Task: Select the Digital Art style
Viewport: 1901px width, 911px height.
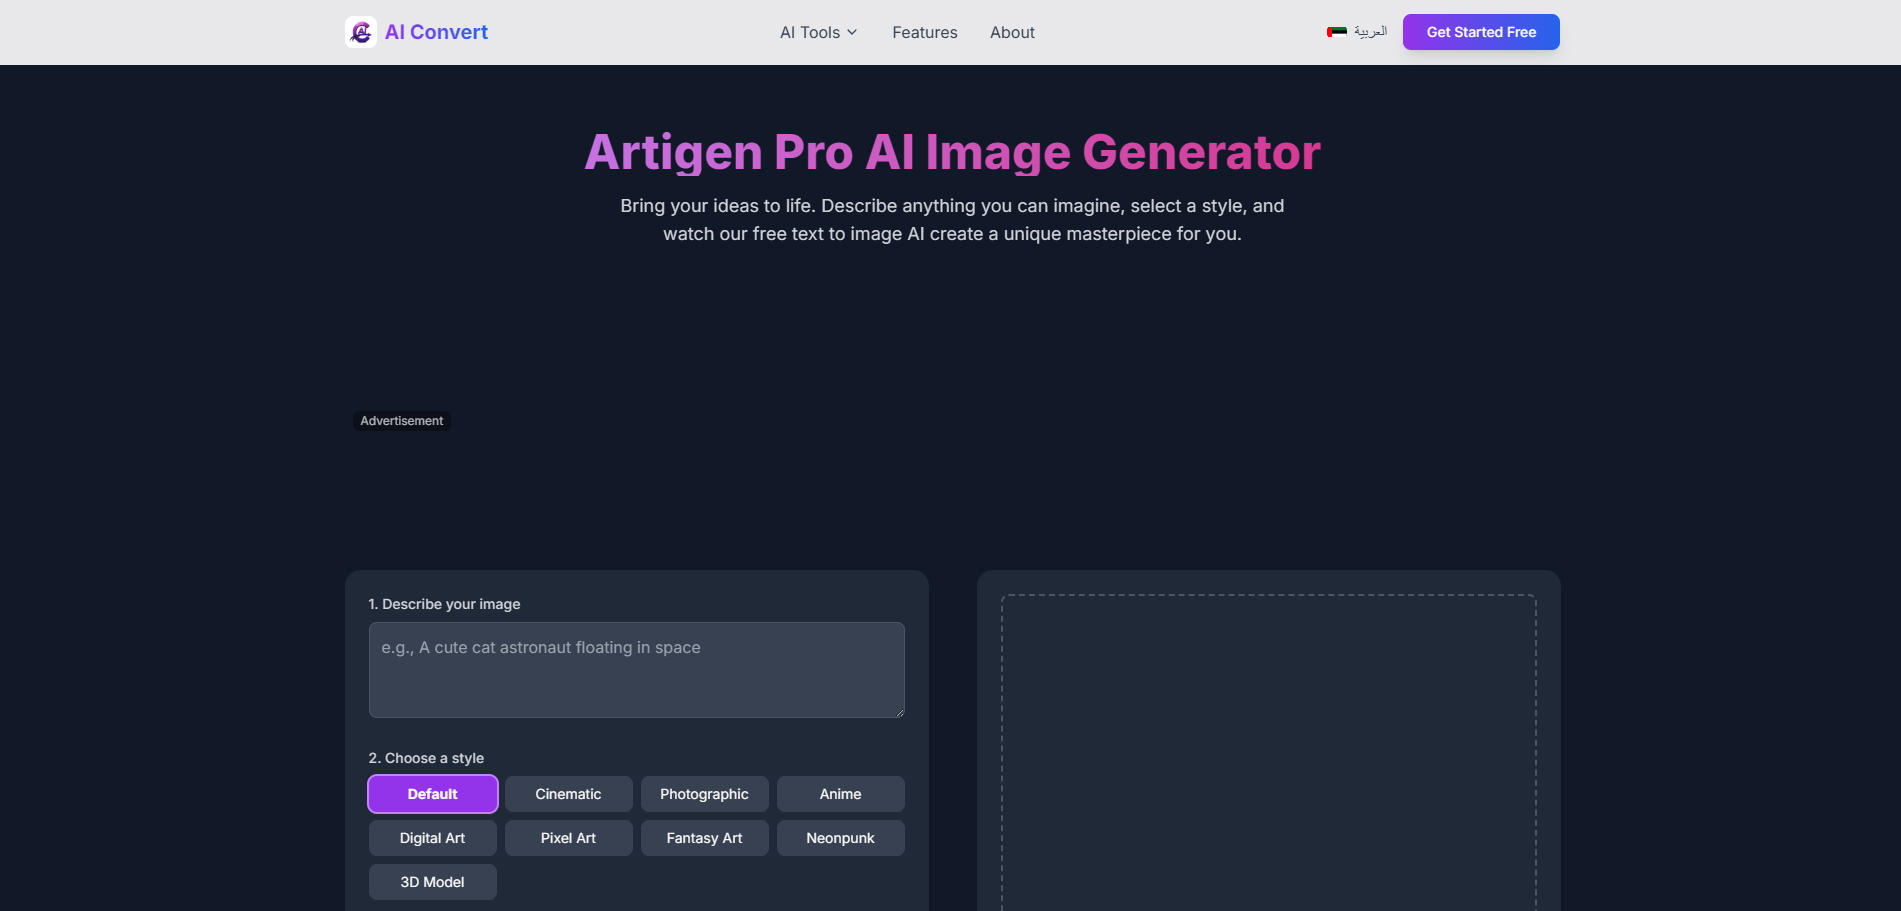Action: 432,837
